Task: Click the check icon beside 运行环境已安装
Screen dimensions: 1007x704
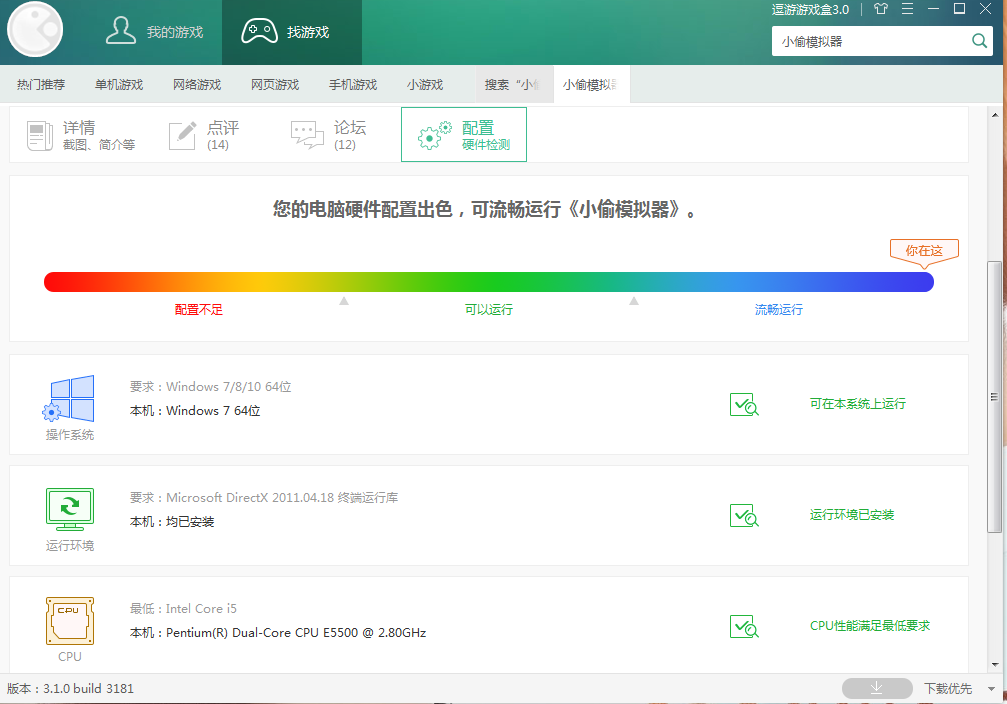Action: pos(744,516)
